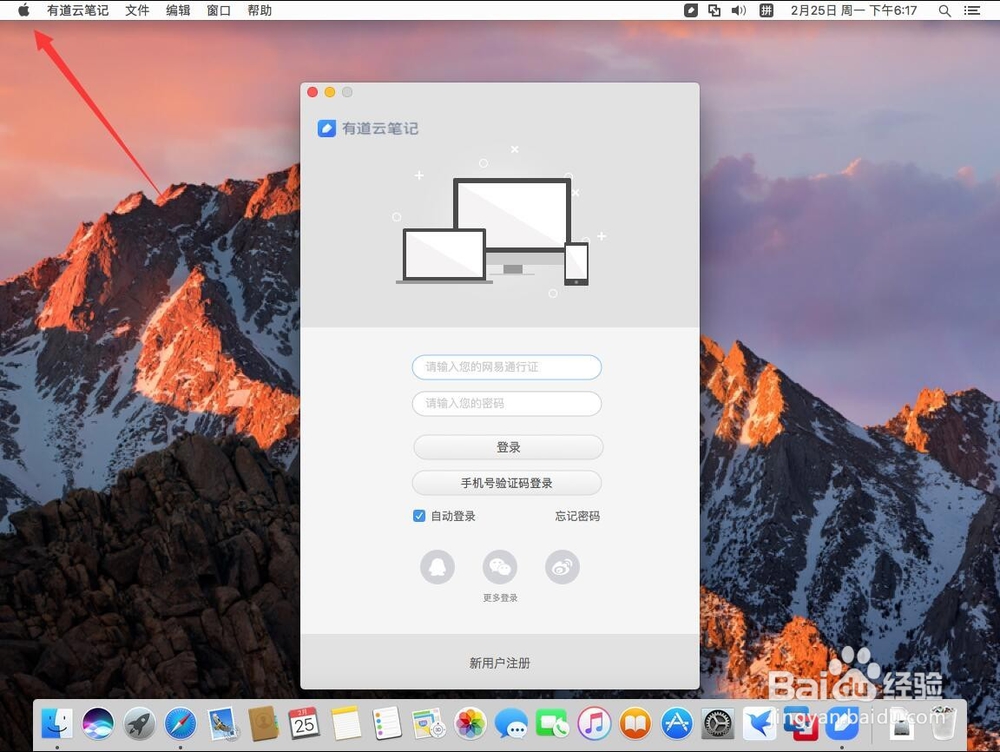Open Mail stamp icon in the Dock
The width and height of the screenshot is (1000, 752).
pos(222,724)
